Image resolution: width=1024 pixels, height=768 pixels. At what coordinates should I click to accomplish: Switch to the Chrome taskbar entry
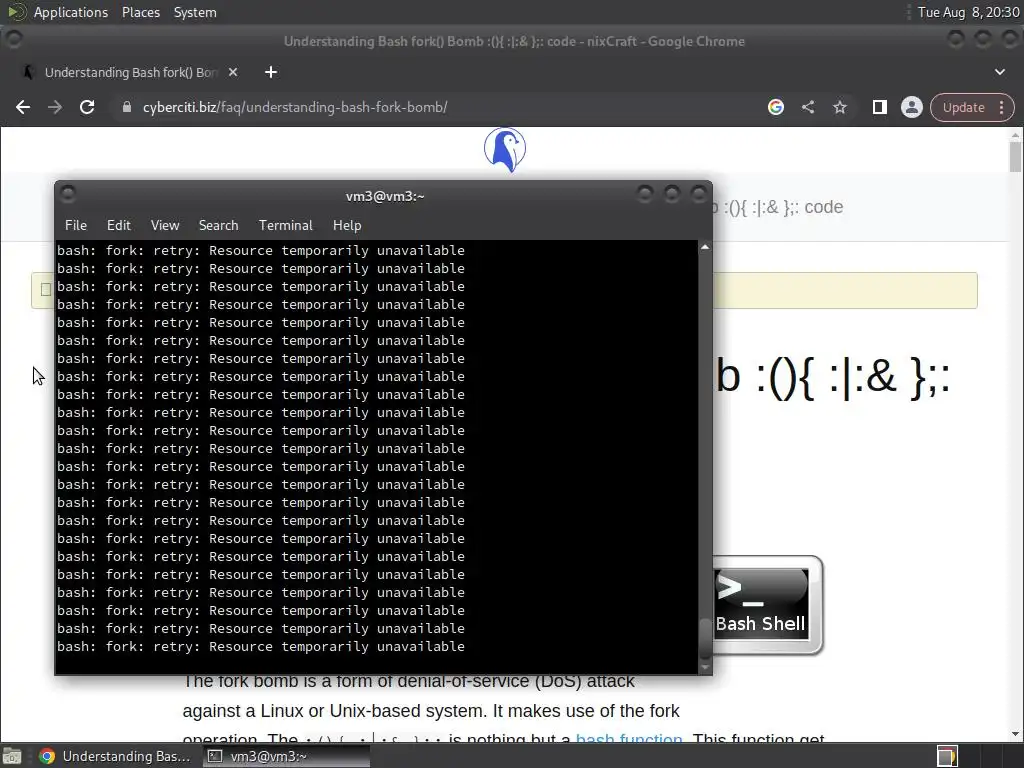coord(114,756)
